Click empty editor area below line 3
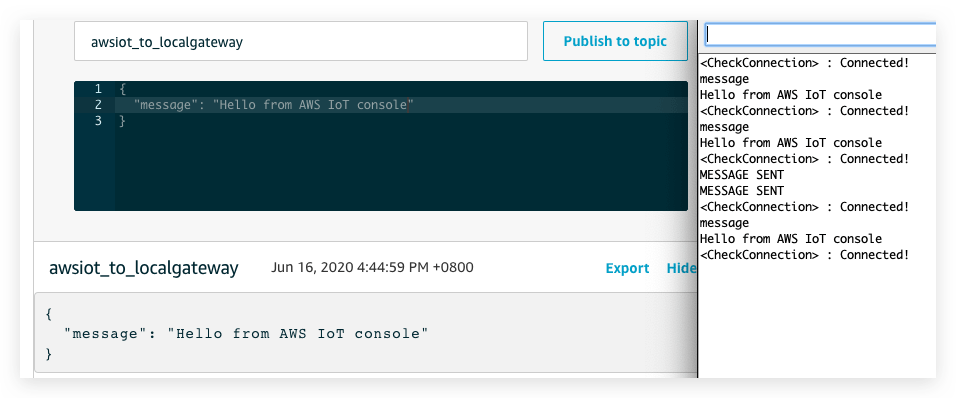956x398 pixels. click(401, 169)
